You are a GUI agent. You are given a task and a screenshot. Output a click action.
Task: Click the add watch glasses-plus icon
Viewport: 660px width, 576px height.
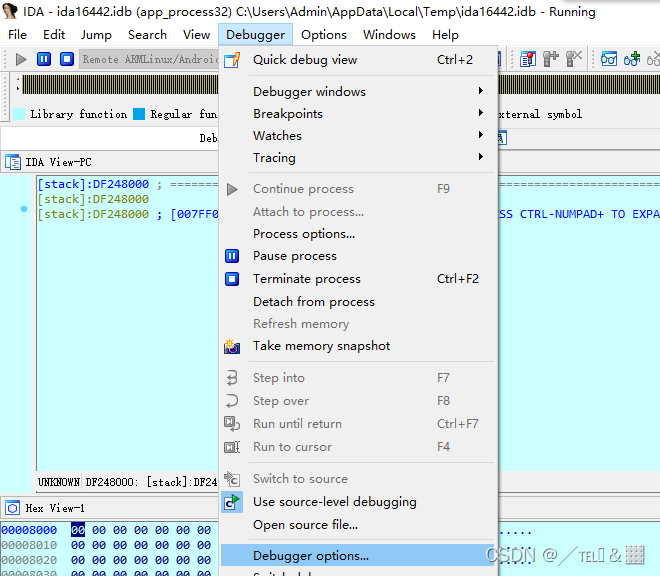pos(632,59)
